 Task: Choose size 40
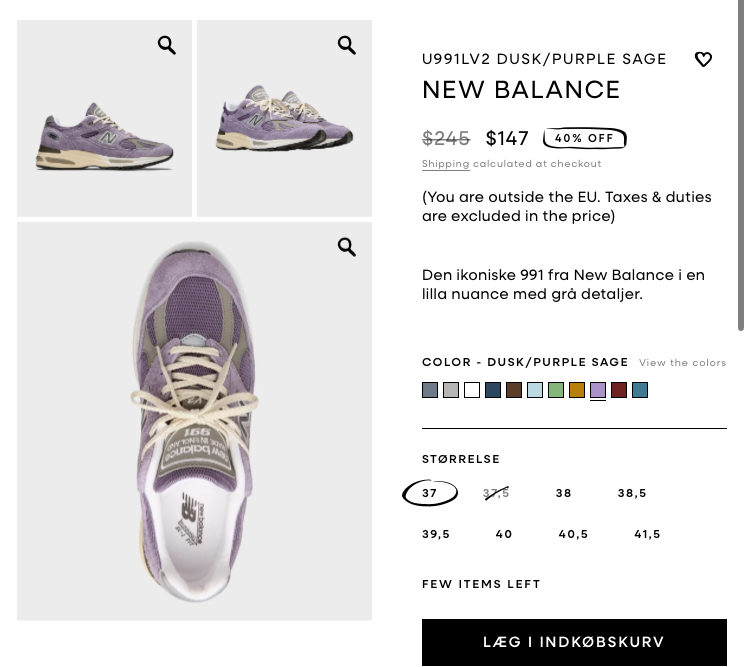[x=504, y=534]
